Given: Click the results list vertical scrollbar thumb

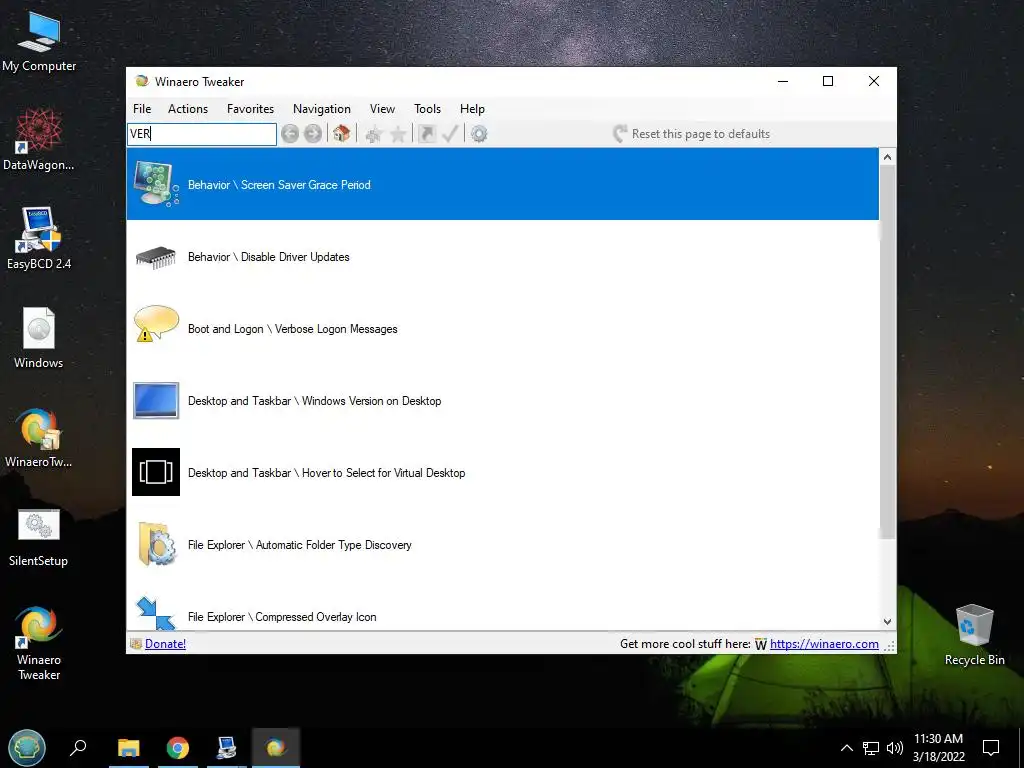Looking at the screenshot, I should click(887, 352).
